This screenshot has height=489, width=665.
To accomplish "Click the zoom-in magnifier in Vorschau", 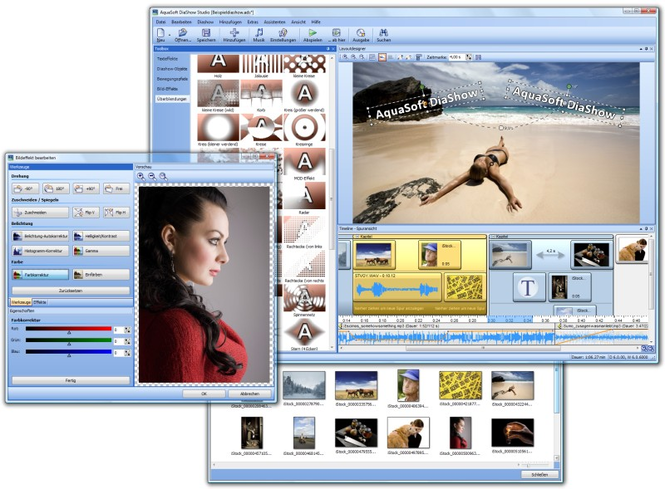I will point(141,176).
